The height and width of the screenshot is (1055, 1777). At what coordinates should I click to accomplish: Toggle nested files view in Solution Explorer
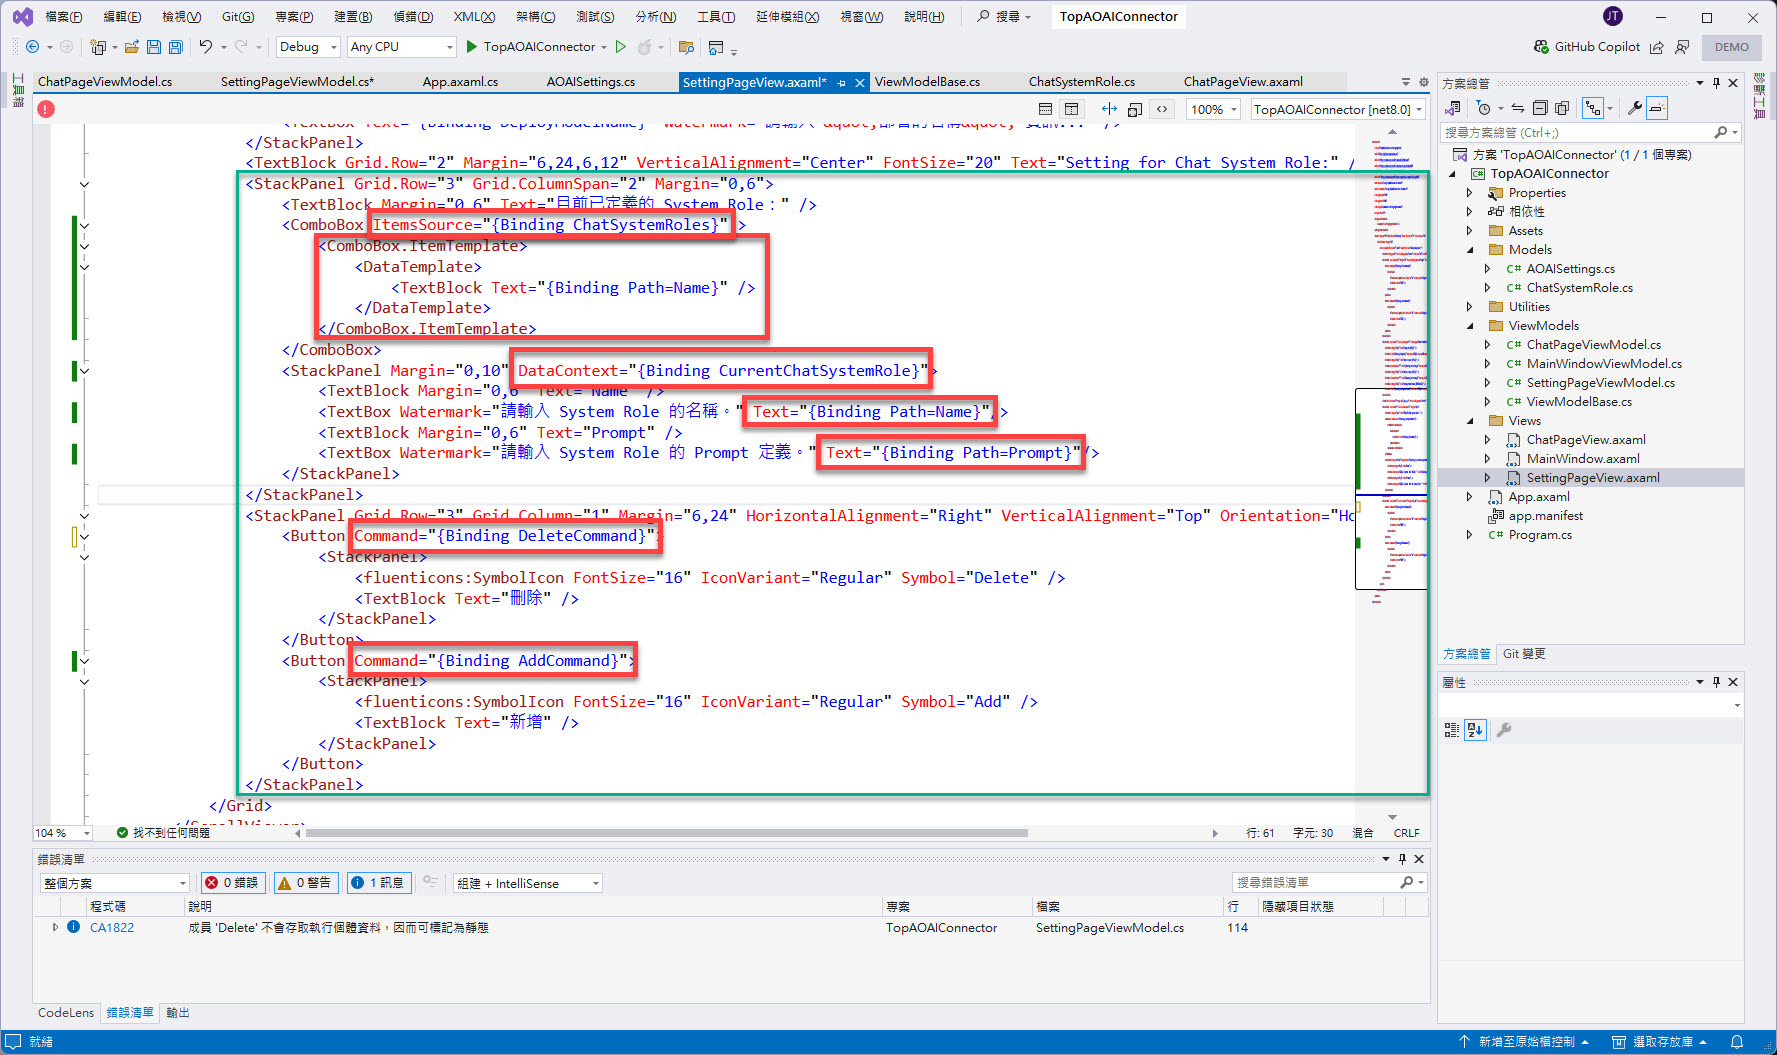pos(1593,108)
